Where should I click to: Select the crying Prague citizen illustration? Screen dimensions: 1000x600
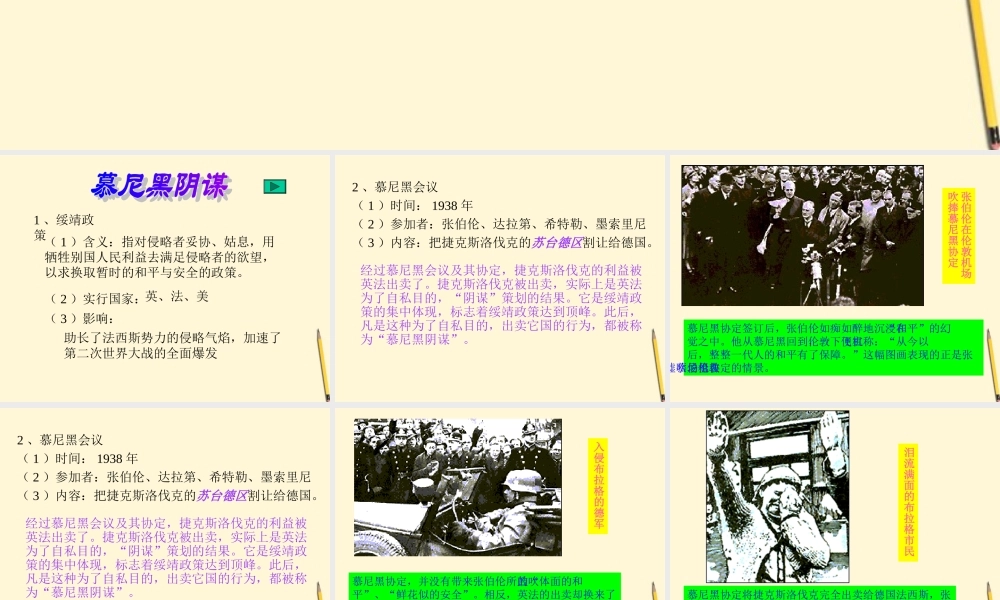pos(777,496)
